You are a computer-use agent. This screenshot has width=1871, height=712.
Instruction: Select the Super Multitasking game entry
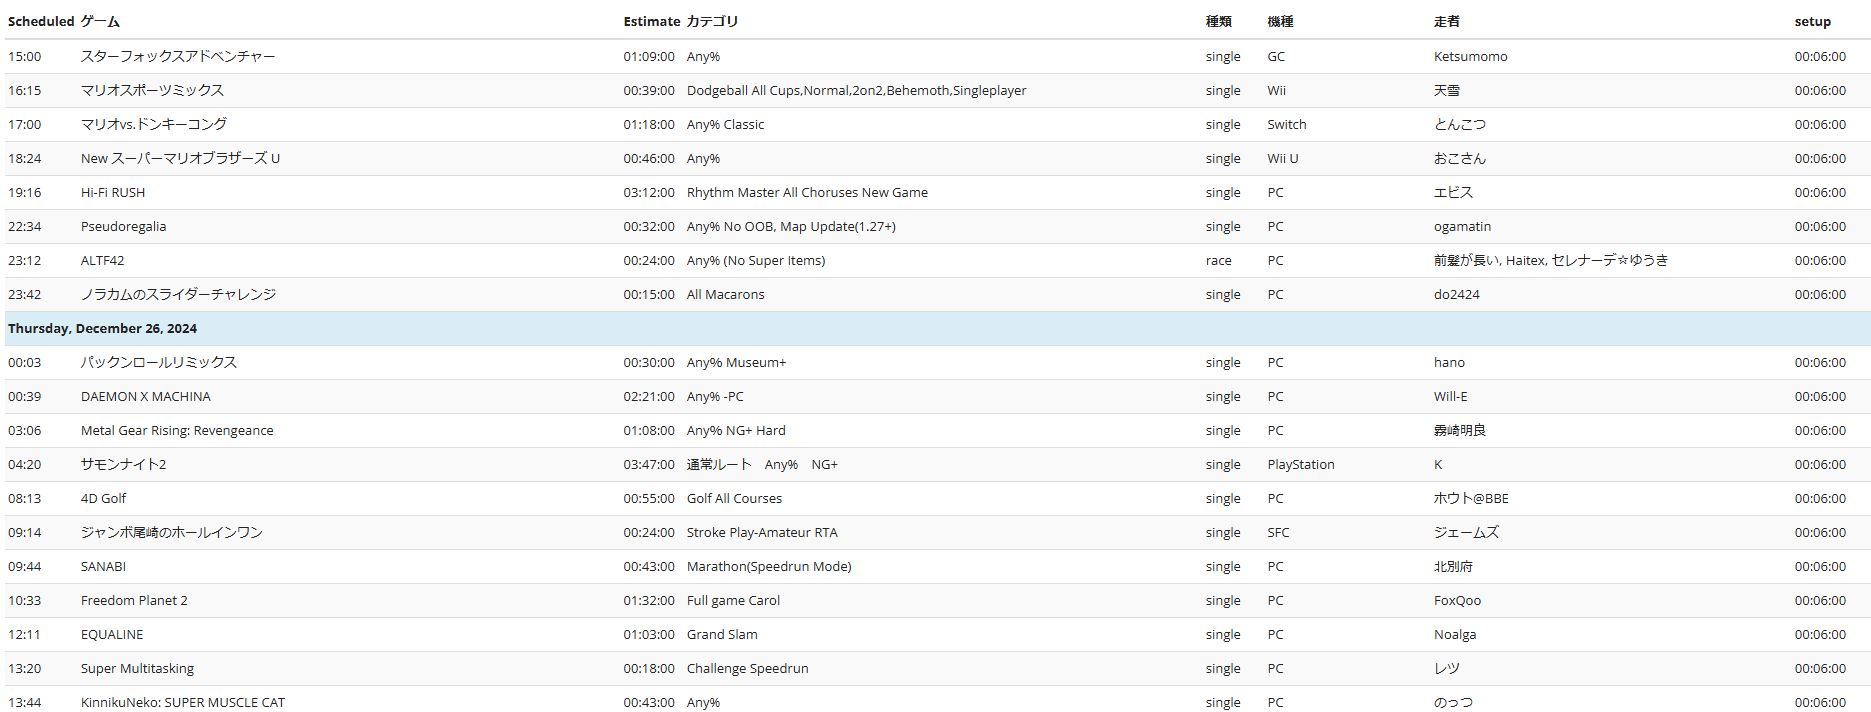pyautogui.click(x=138, y=669)
